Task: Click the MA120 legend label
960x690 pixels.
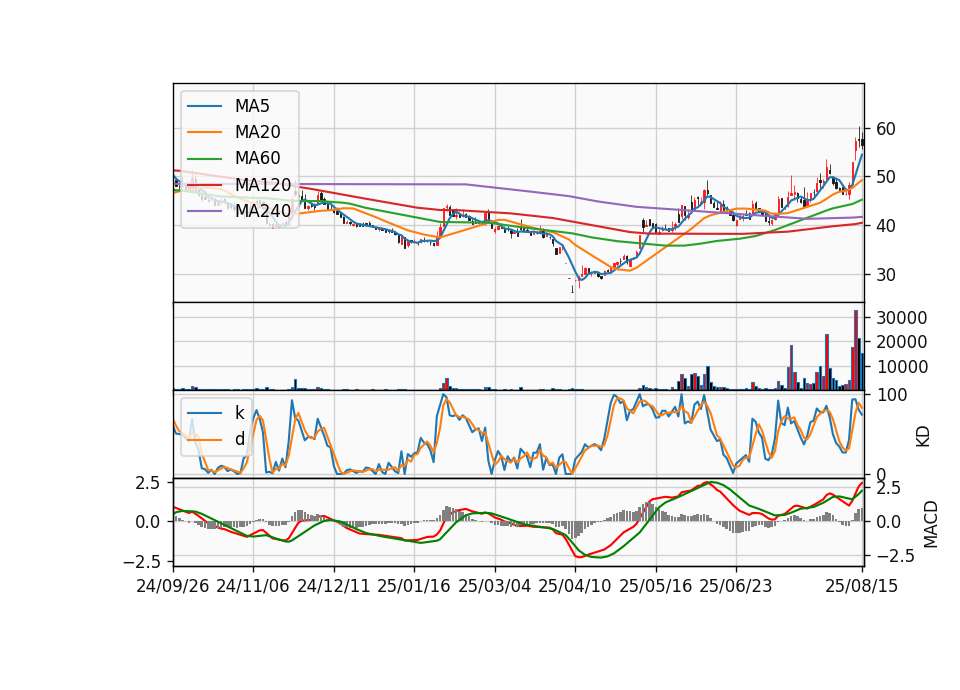Action: [x=263, y=184]
